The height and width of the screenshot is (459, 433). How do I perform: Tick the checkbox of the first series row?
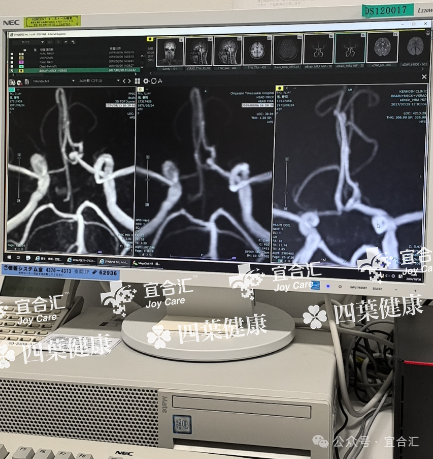click(12, 54)
